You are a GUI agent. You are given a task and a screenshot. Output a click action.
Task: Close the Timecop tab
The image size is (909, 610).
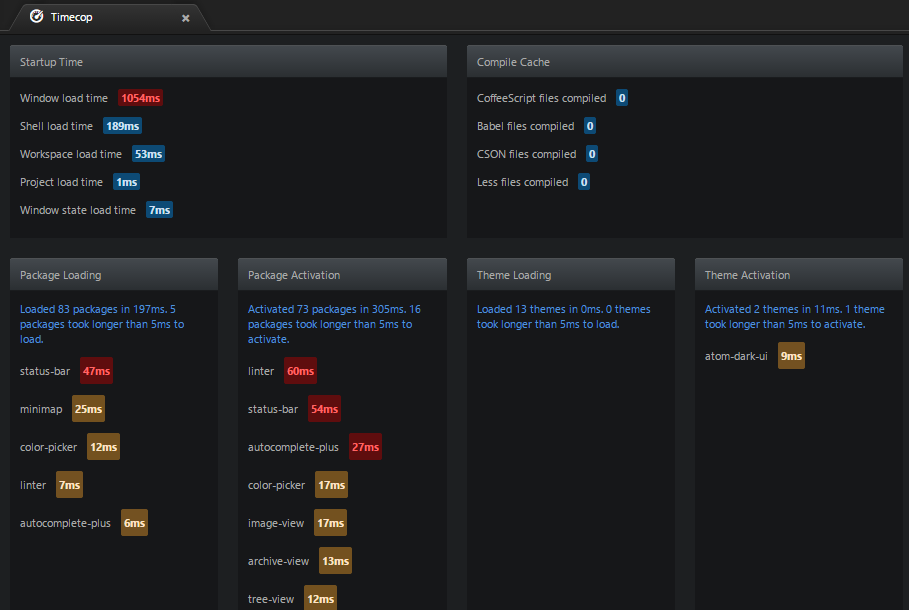click(x=186, y=18)
